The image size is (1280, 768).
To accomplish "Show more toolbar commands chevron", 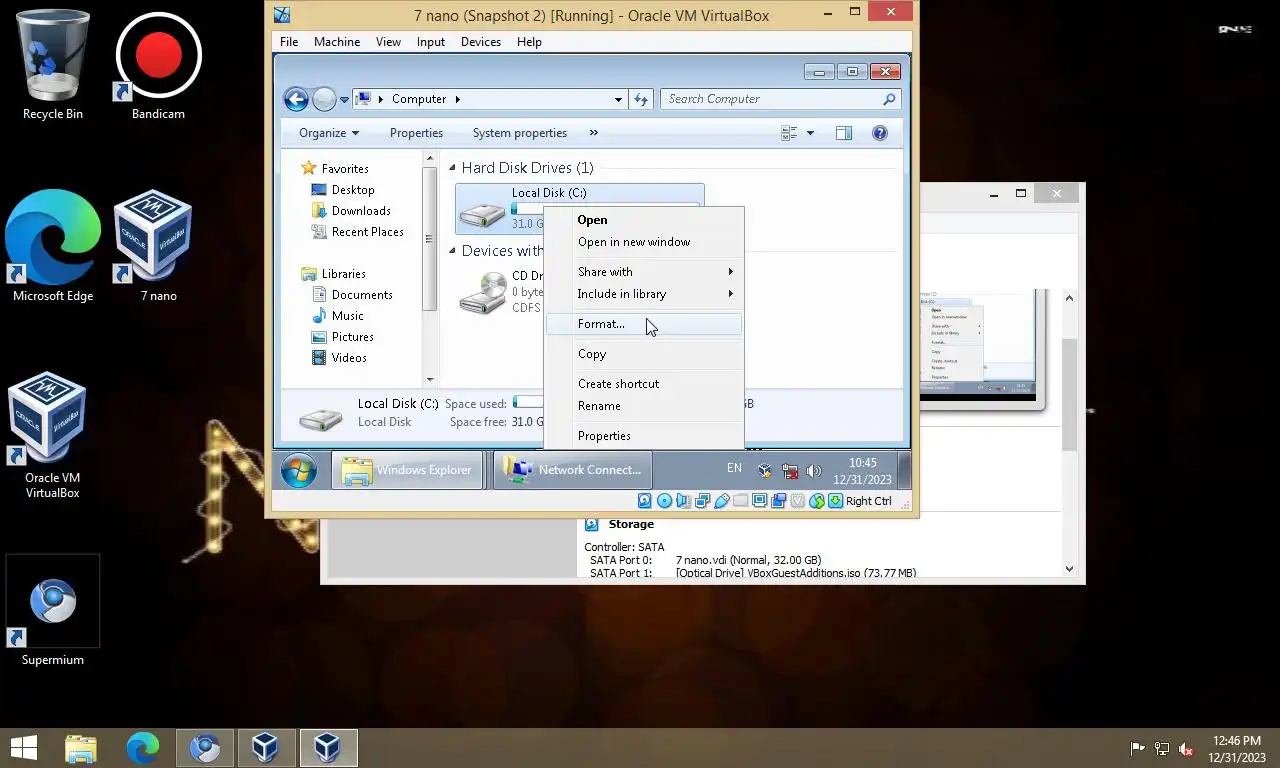I will (x=594, y=133).
